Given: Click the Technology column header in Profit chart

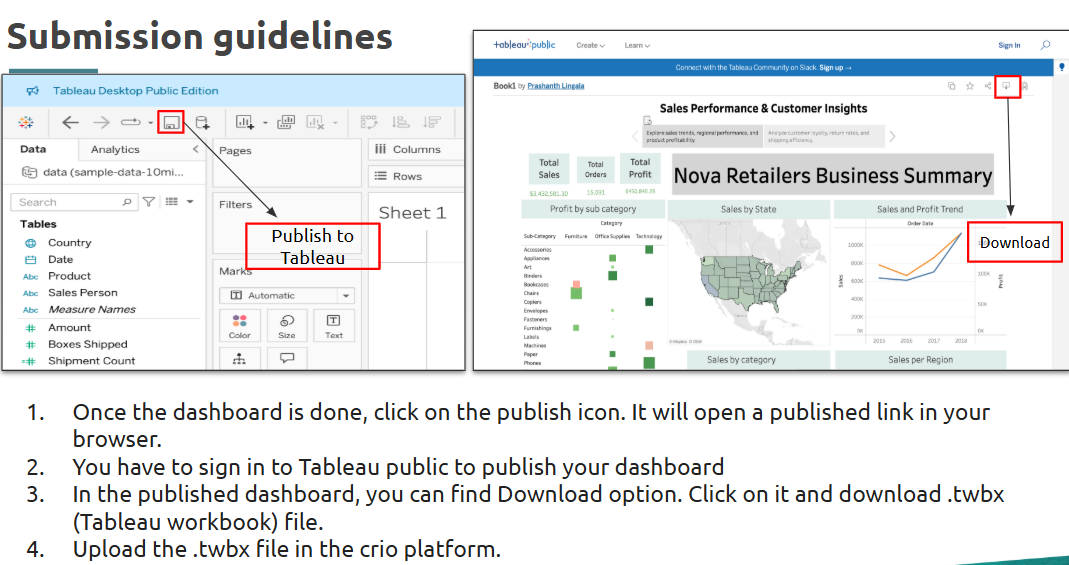Looking at the screenshot, I should [648, 236].
